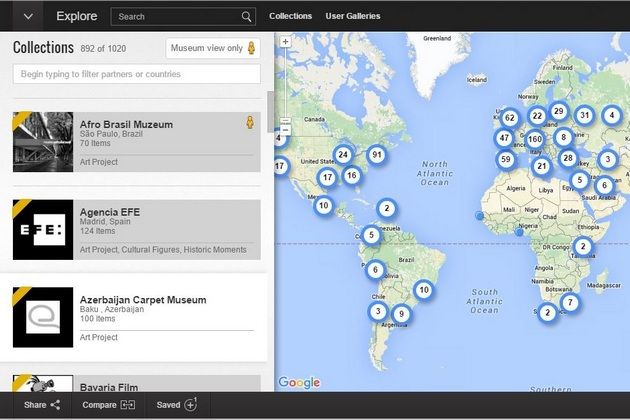
Task: Click the cluster marker 10 near Mexico
Action: click(x=323, y=206)
